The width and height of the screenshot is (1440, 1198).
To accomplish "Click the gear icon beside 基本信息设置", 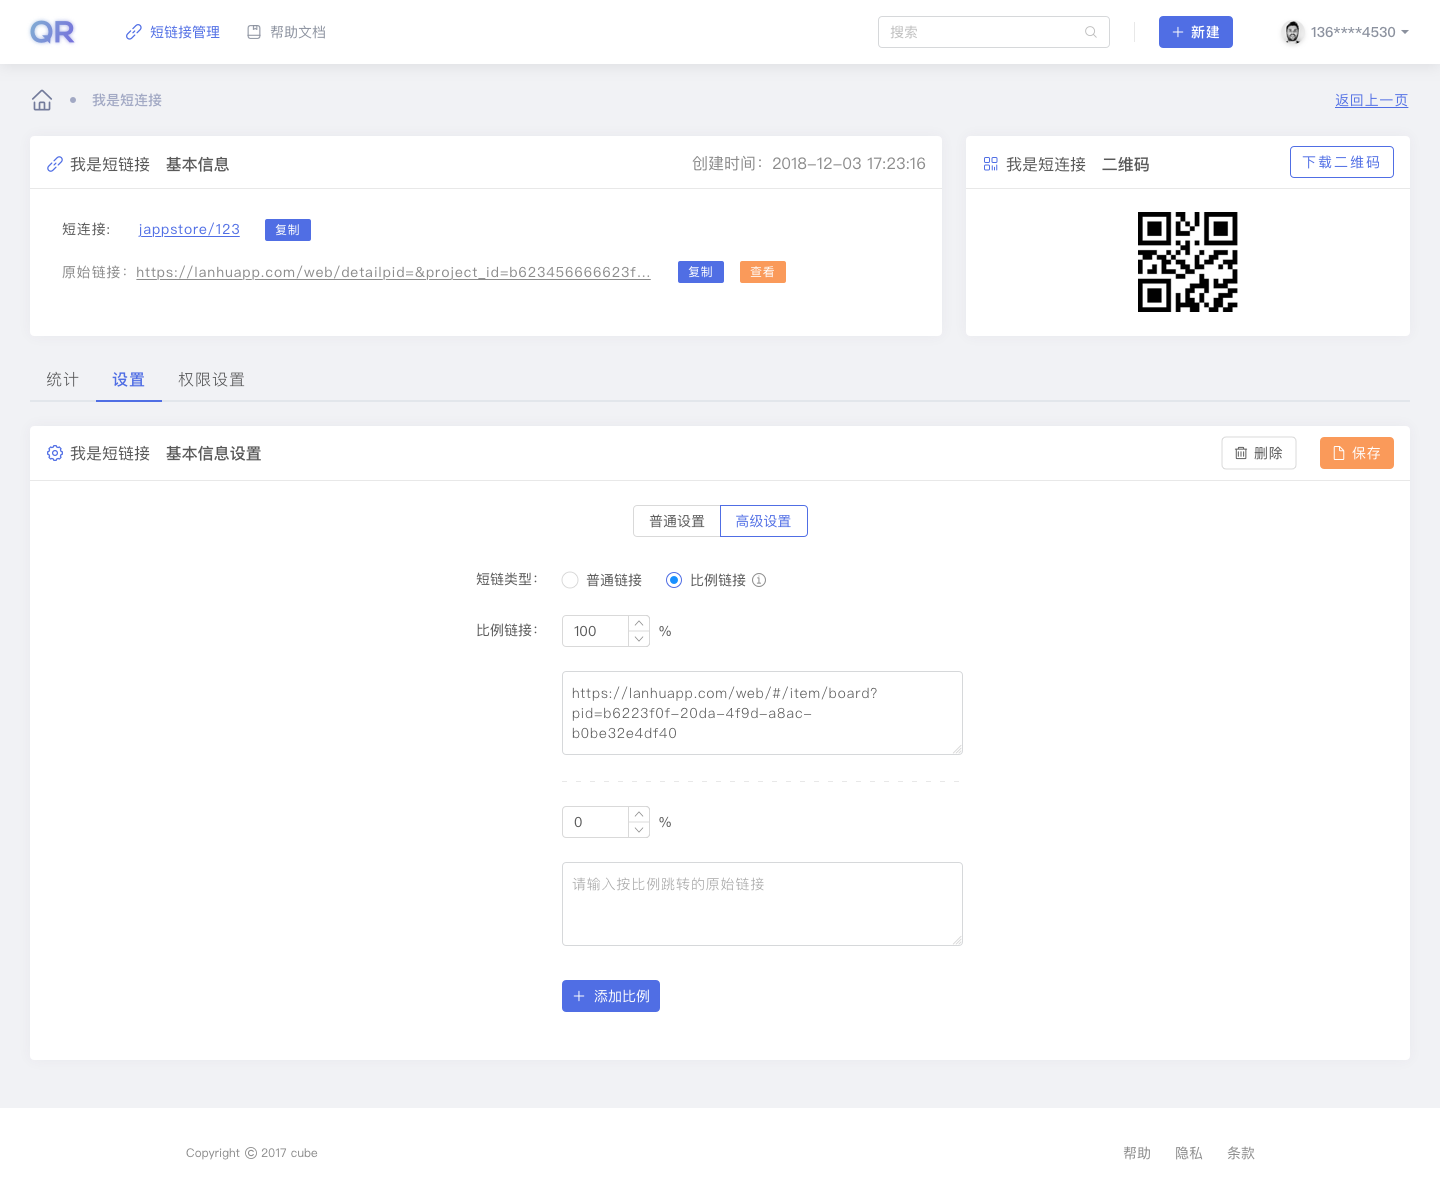I will point(55,453).
